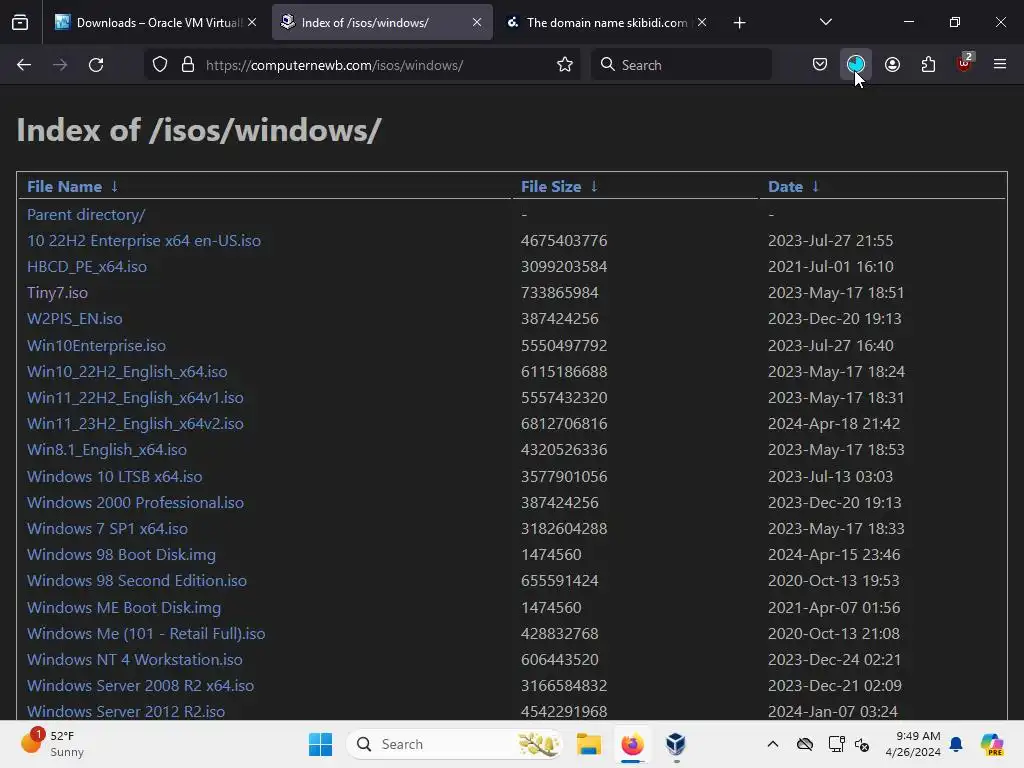Click the date 2024-Apr-18 21:42
Screen dimensions: 1024x768
833,424
